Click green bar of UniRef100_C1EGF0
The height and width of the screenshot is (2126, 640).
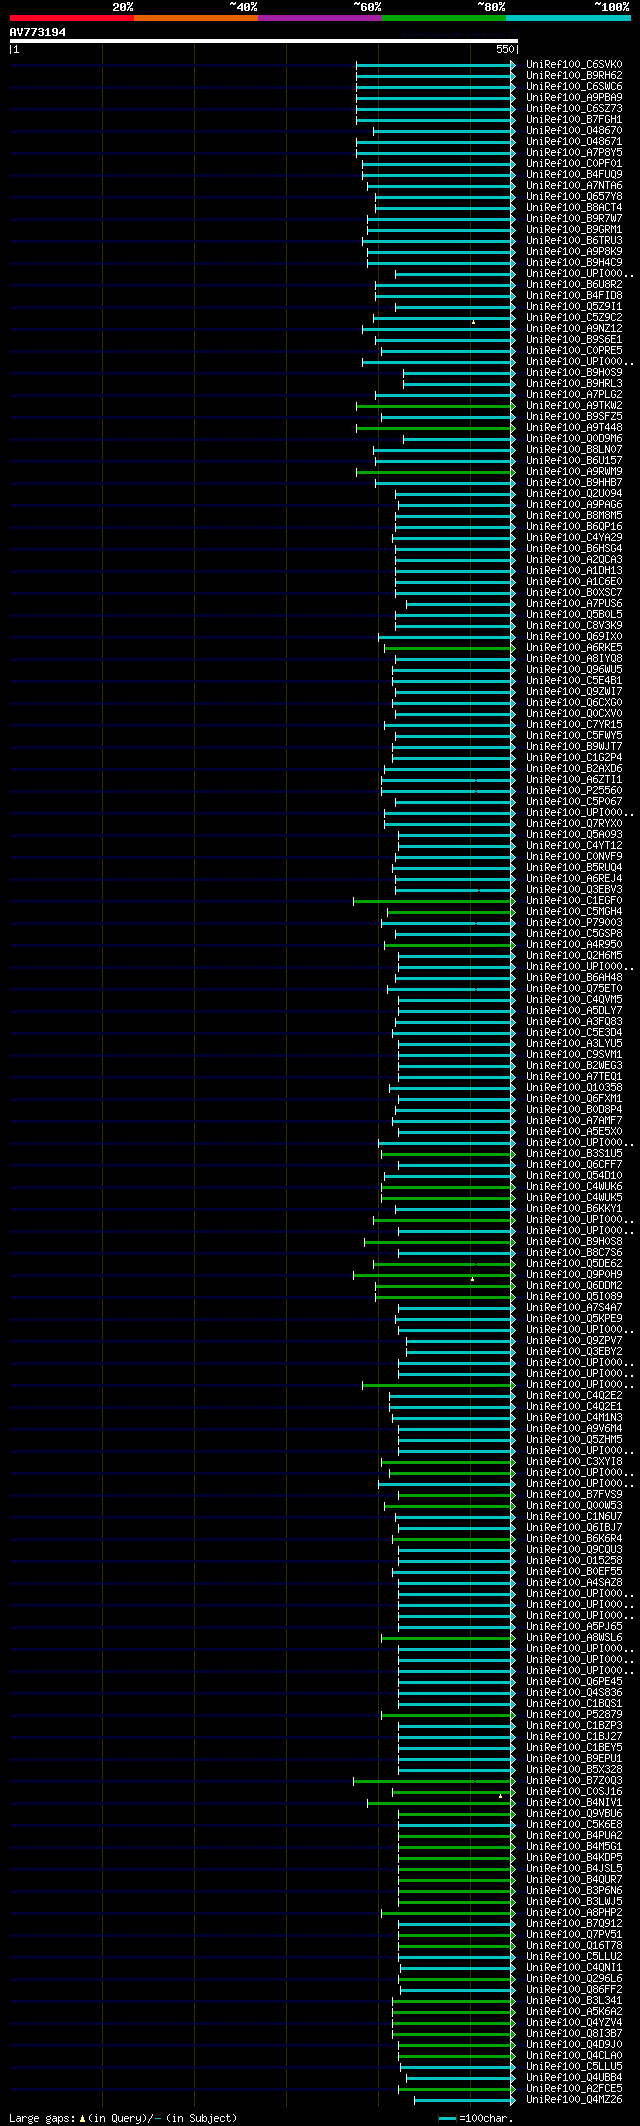[x=433, y=901]
